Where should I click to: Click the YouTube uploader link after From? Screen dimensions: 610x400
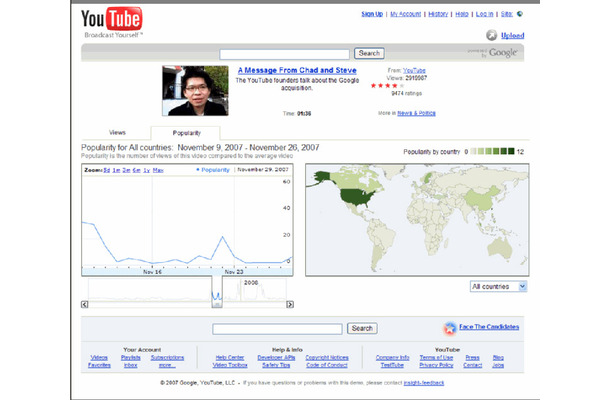(414, 70)
